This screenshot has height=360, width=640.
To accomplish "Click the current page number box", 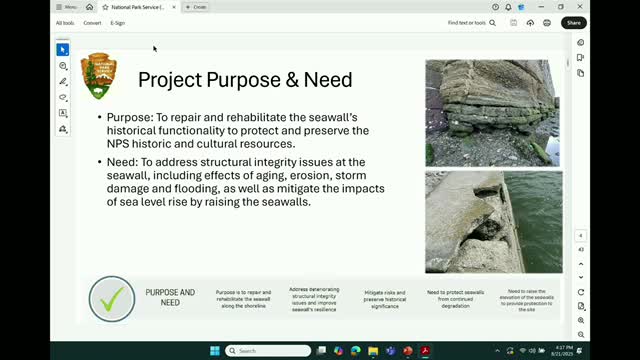I will (580, 236).
